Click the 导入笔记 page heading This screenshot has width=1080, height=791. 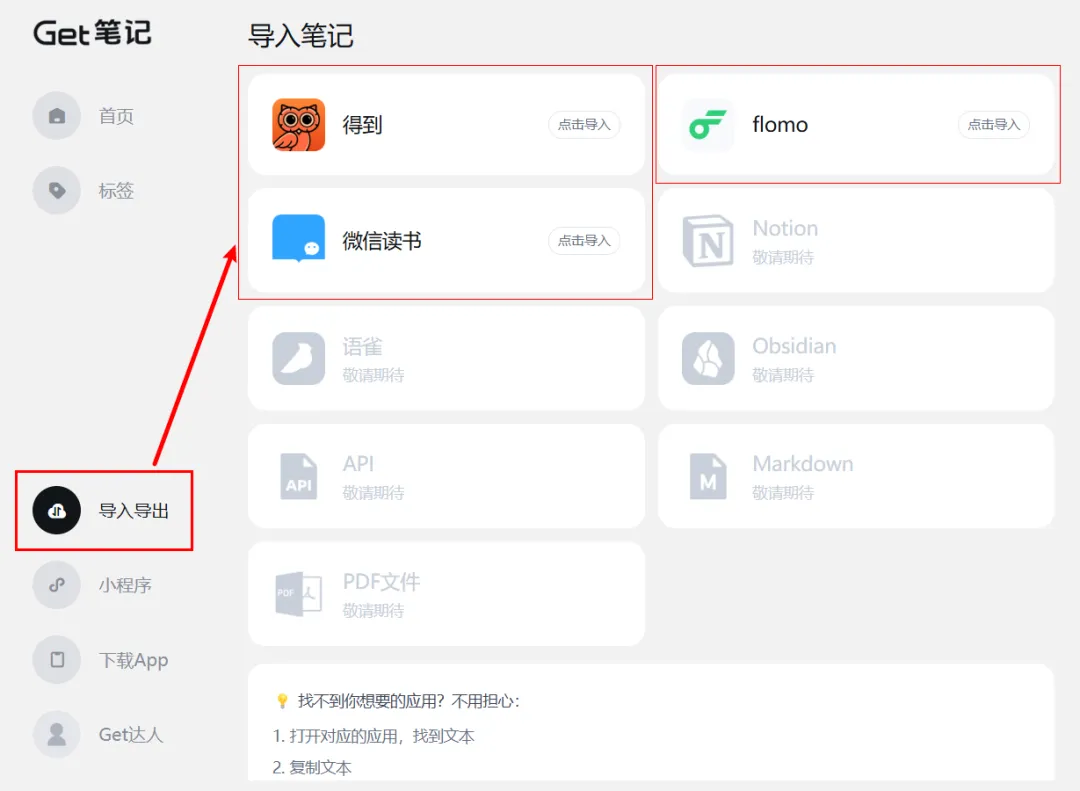[300, 37]
